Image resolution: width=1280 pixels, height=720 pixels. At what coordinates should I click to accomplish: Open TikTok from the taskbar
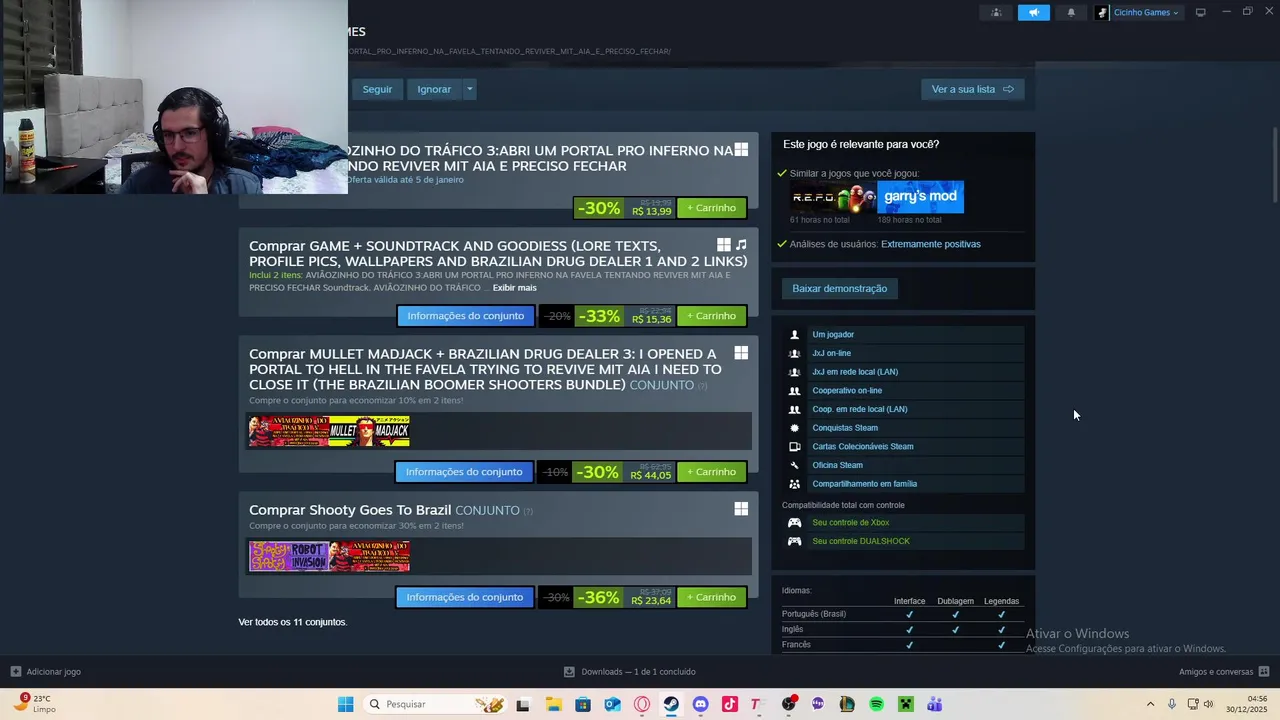tap(730, 704)
